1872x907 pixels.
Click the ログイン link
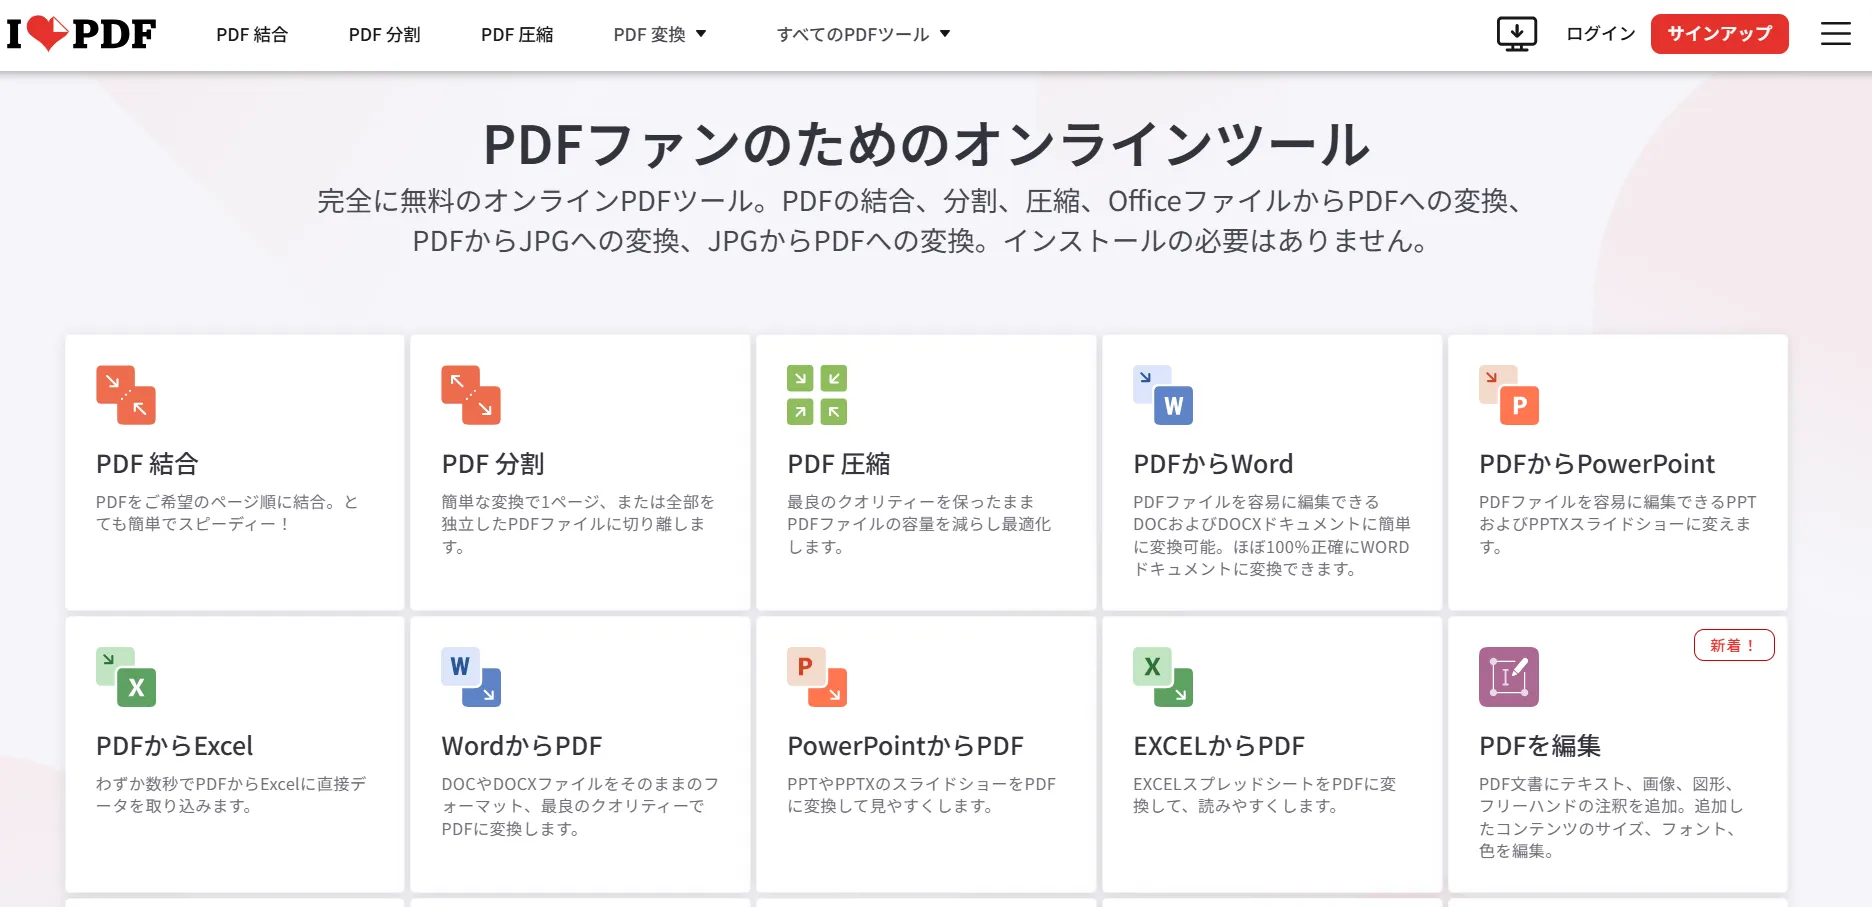click(1600, 34)
